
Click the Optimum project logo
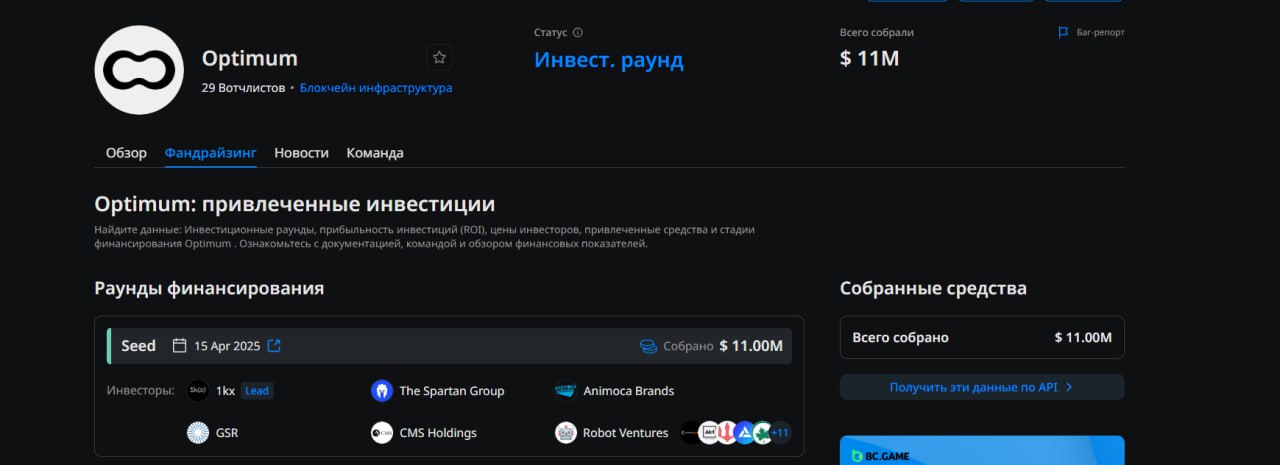click(139, 70)
